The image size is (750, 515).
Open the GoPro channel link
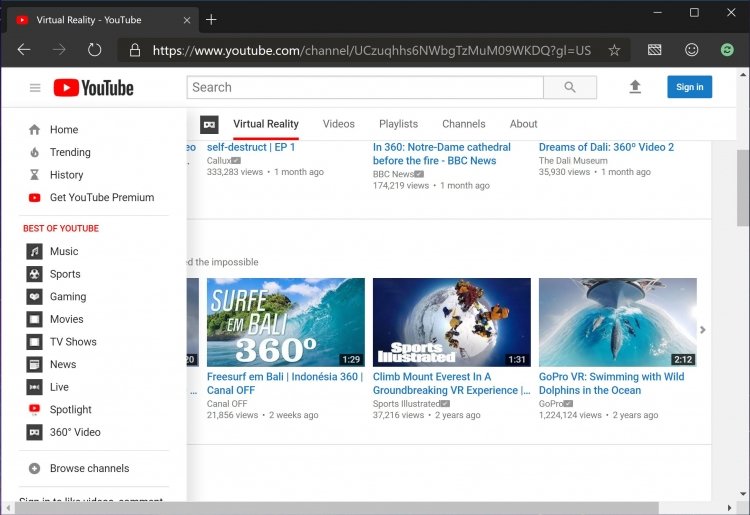click(x=551, y=404)
